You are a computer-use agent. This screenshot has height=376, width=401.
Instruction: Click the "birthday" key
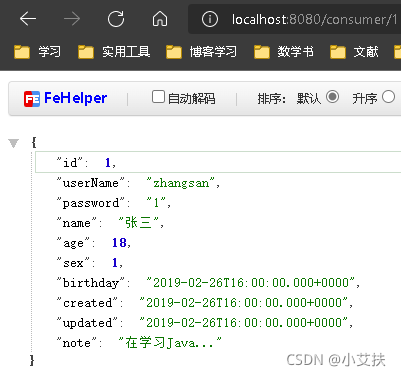[x=91, y=283]
